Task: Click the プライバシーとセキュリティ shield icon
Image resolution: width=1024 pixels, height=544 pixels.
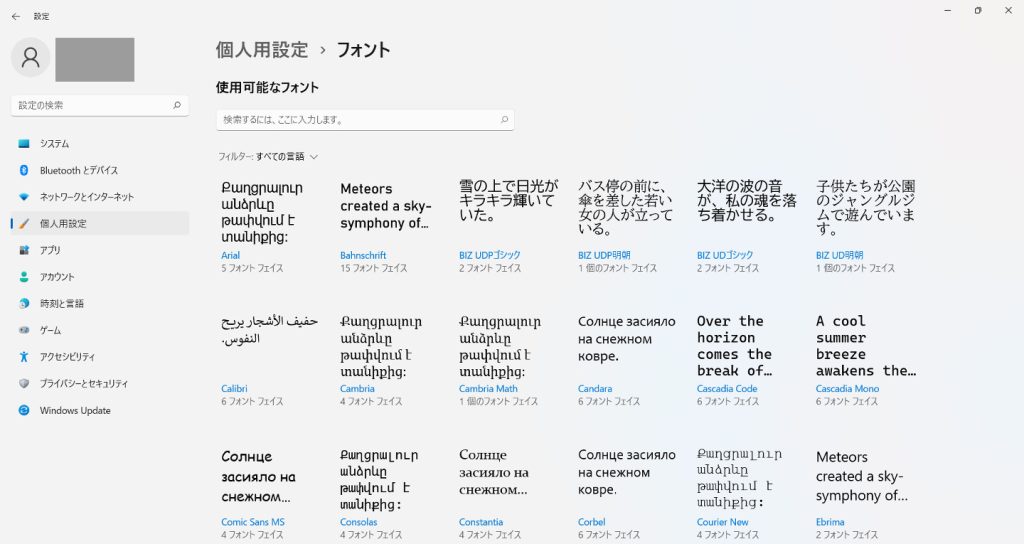Action: coord(24,384)
